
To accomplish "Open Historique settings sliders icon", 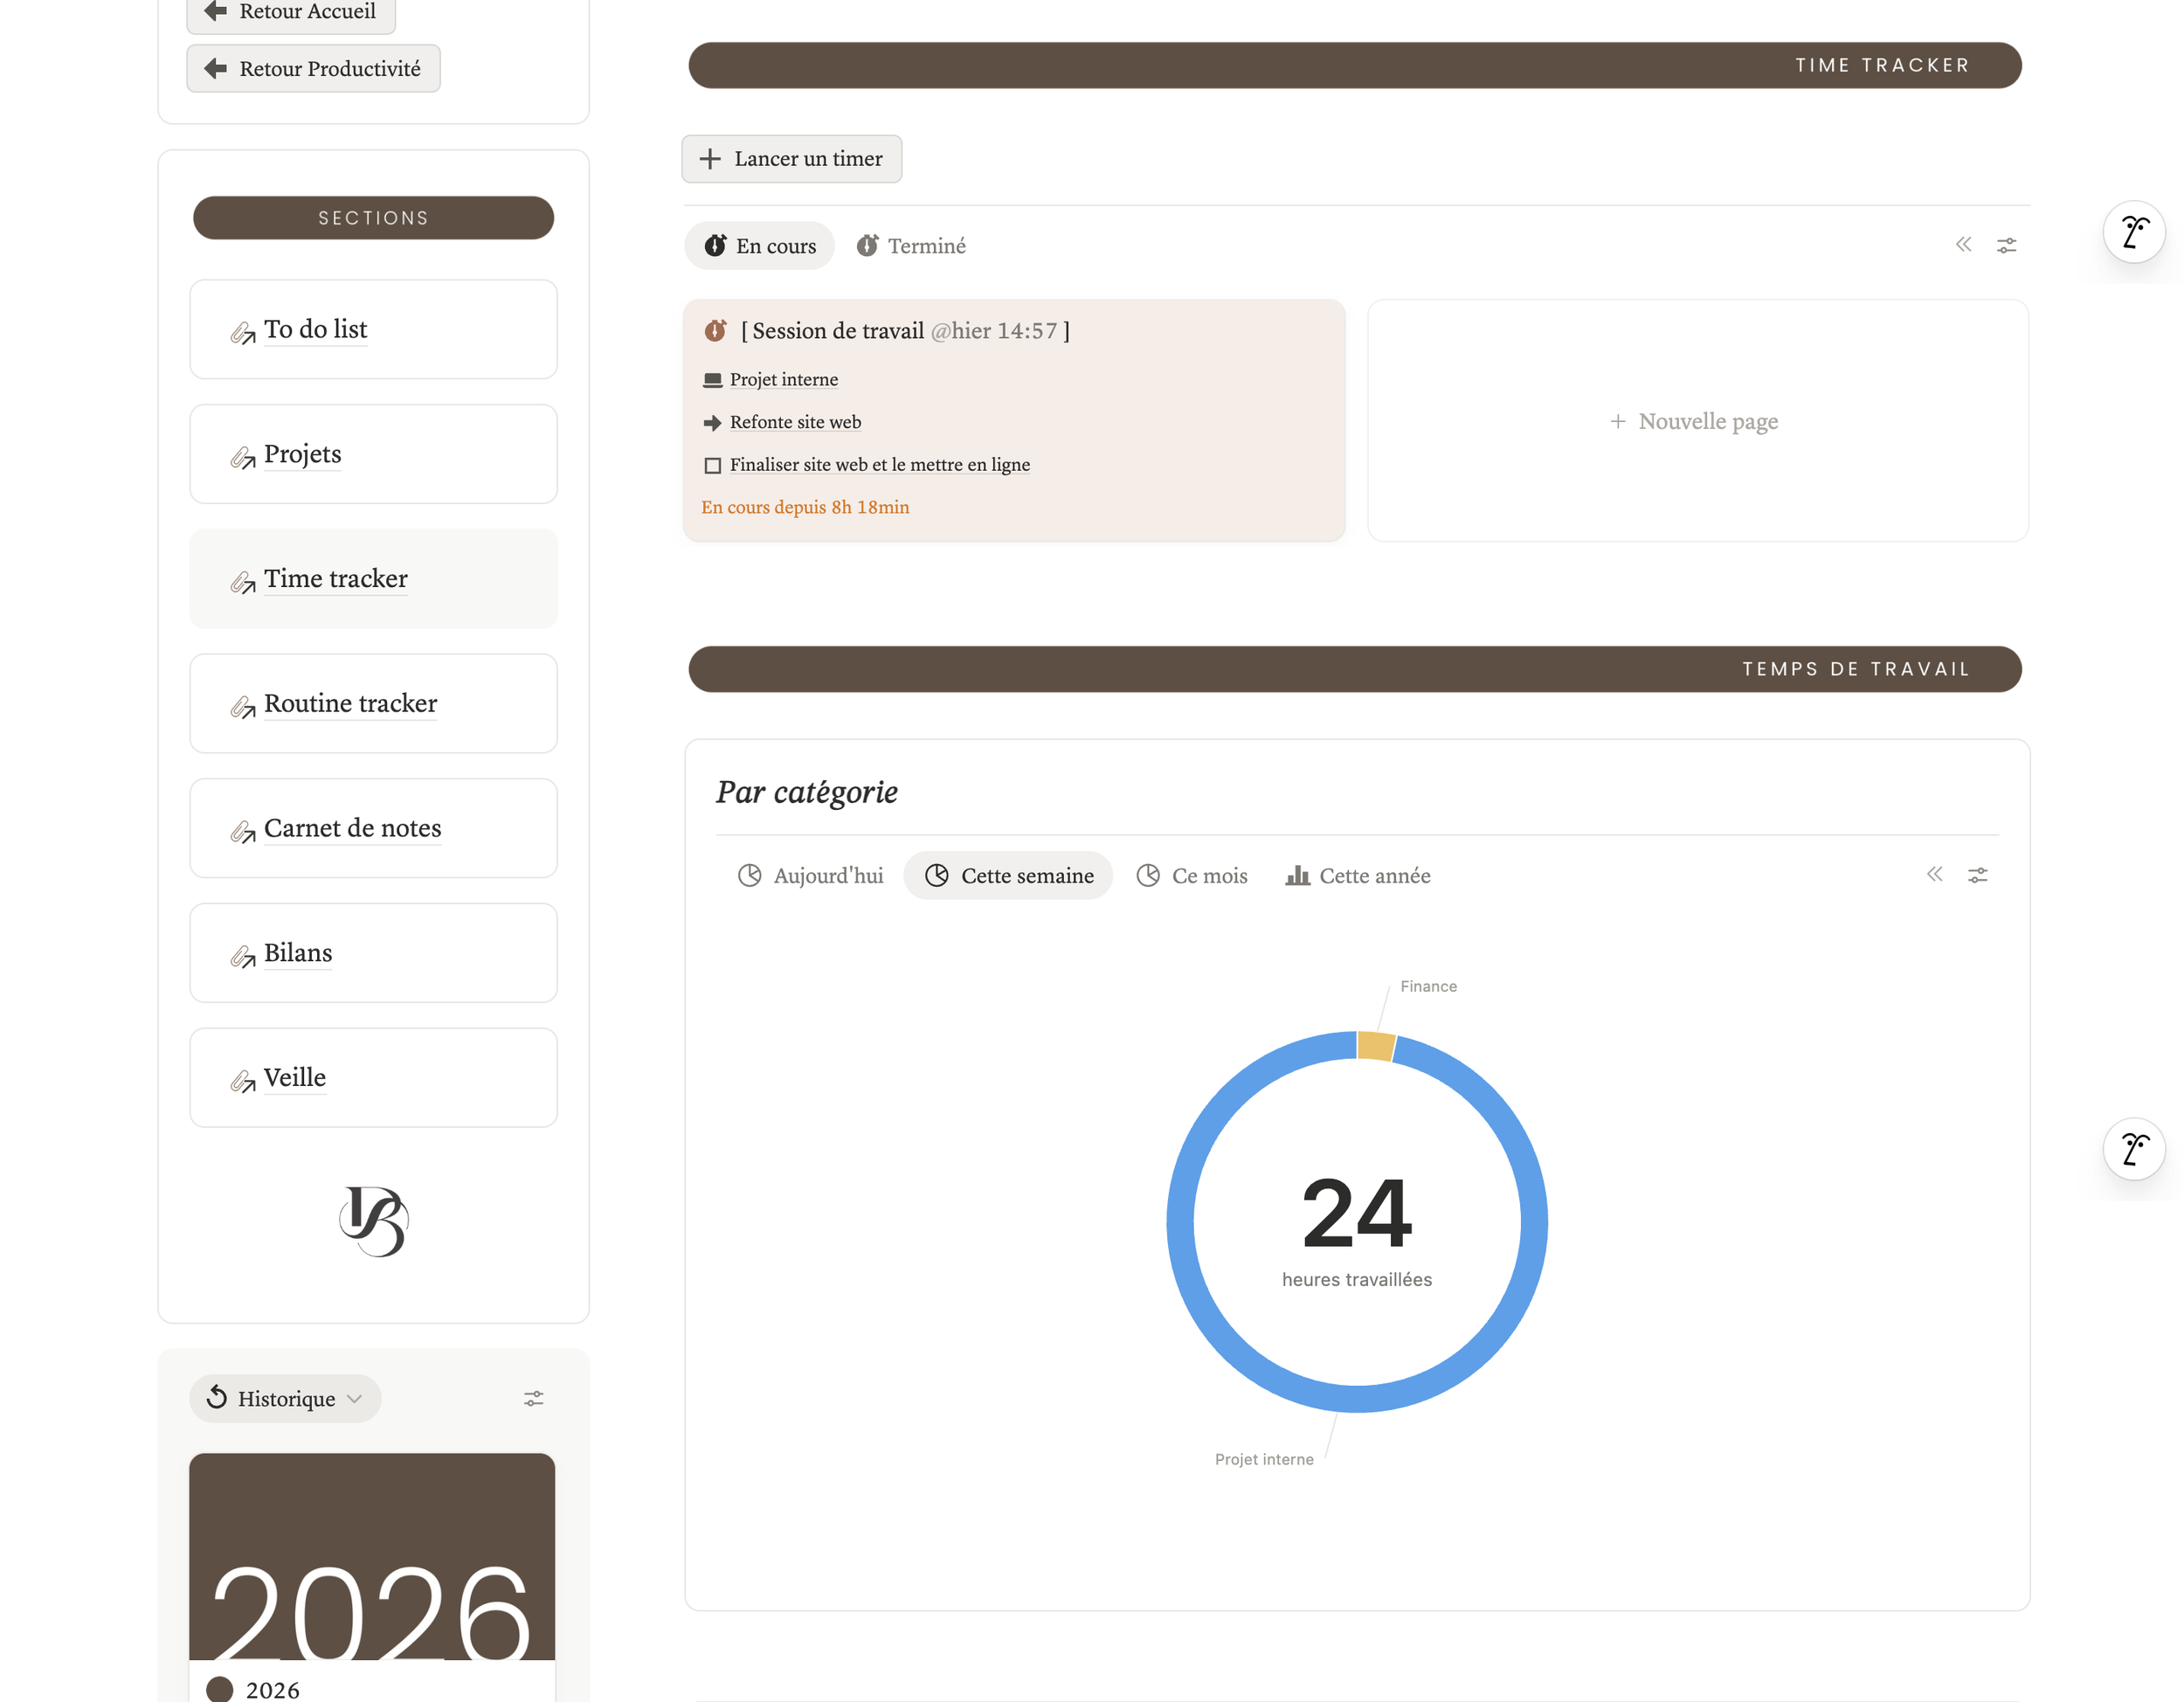I will (534, 1399).
